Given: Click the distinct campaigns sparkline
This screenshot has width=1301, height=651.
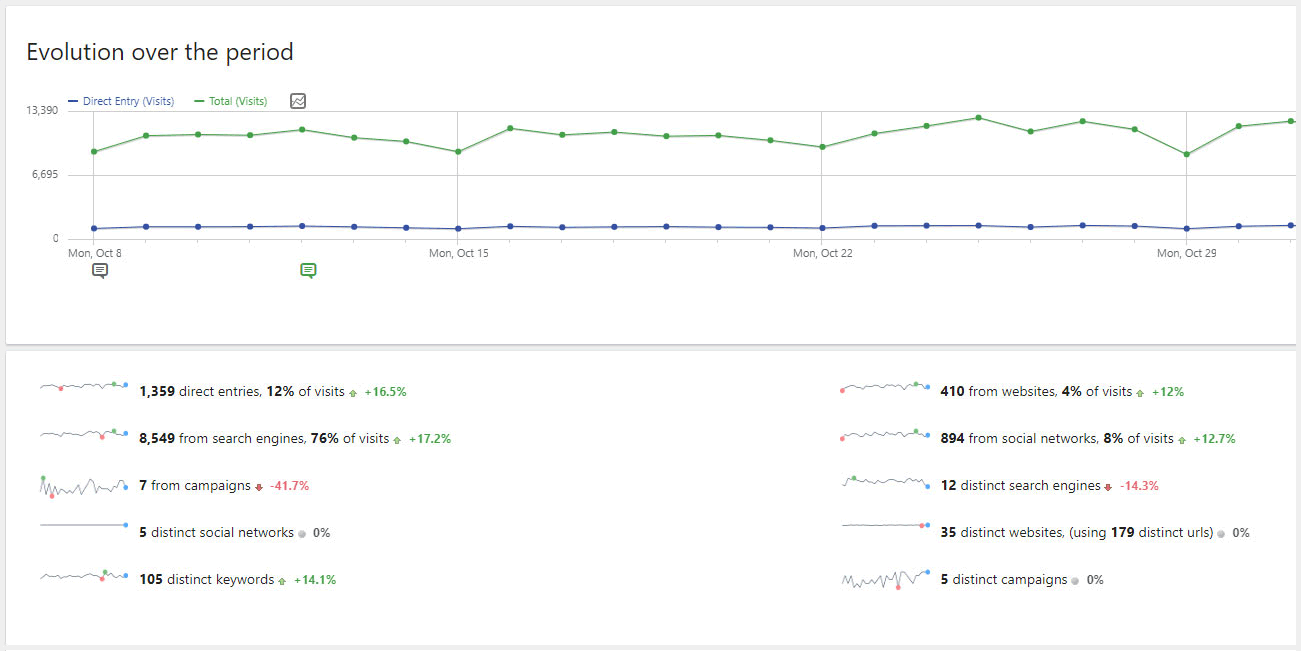Looking at the screenshot, I should 885,579.
